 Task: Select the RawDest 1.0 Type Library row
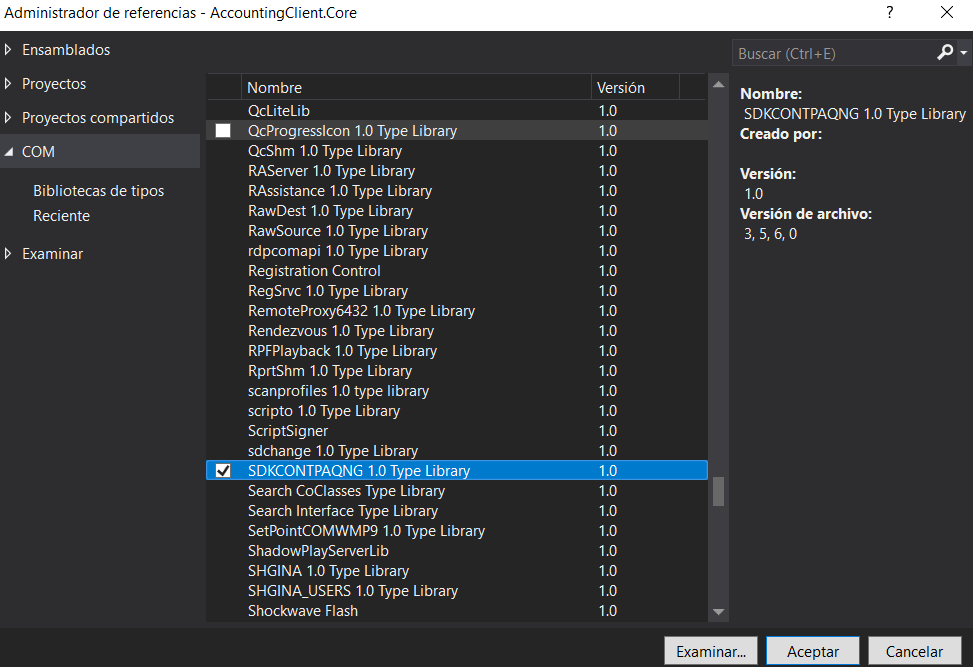(x=457, y=210)
